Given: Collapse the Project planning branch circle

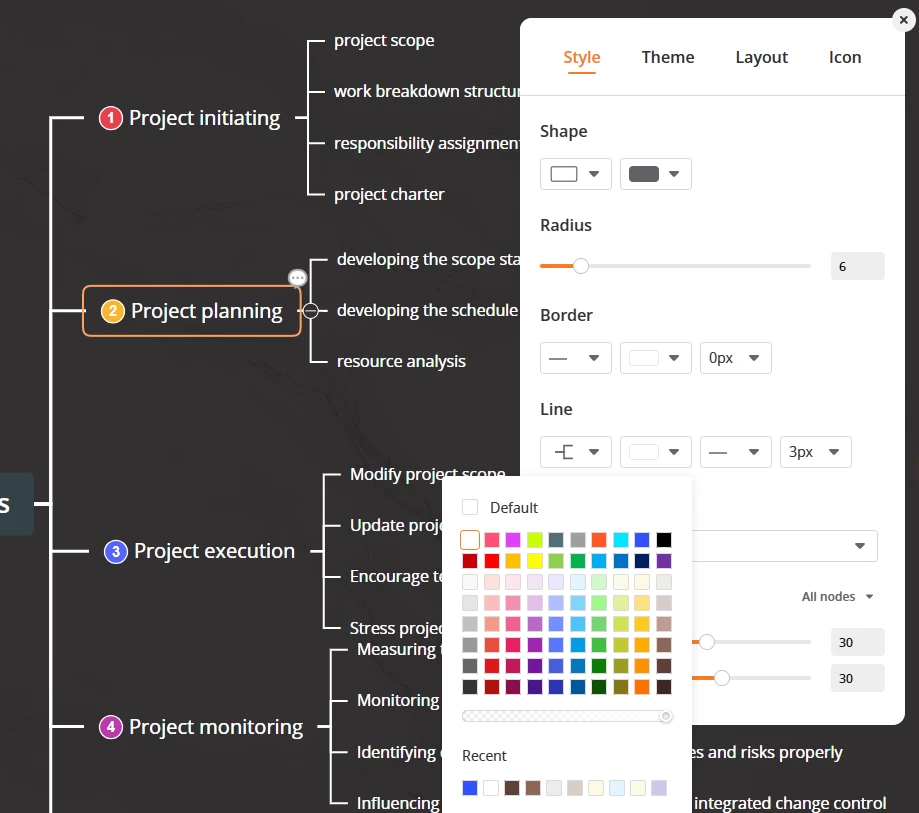Looking at the screenshot, I should coord(311,311).
